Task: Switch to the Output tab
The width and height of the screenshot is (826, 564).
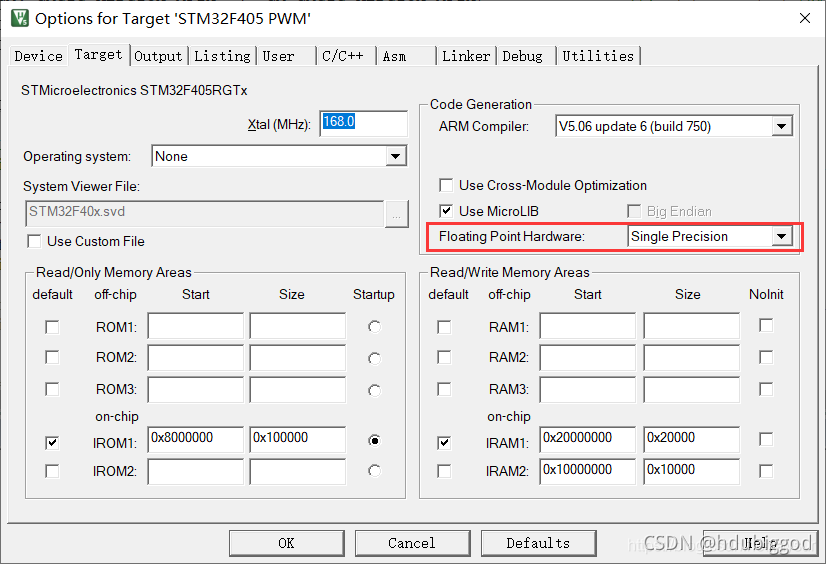Action: point(158,56)
